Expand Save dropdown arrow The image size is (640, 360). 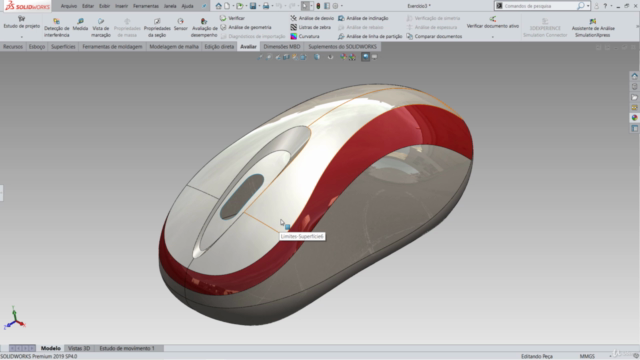pyautogui.click(x=259, y=6)
